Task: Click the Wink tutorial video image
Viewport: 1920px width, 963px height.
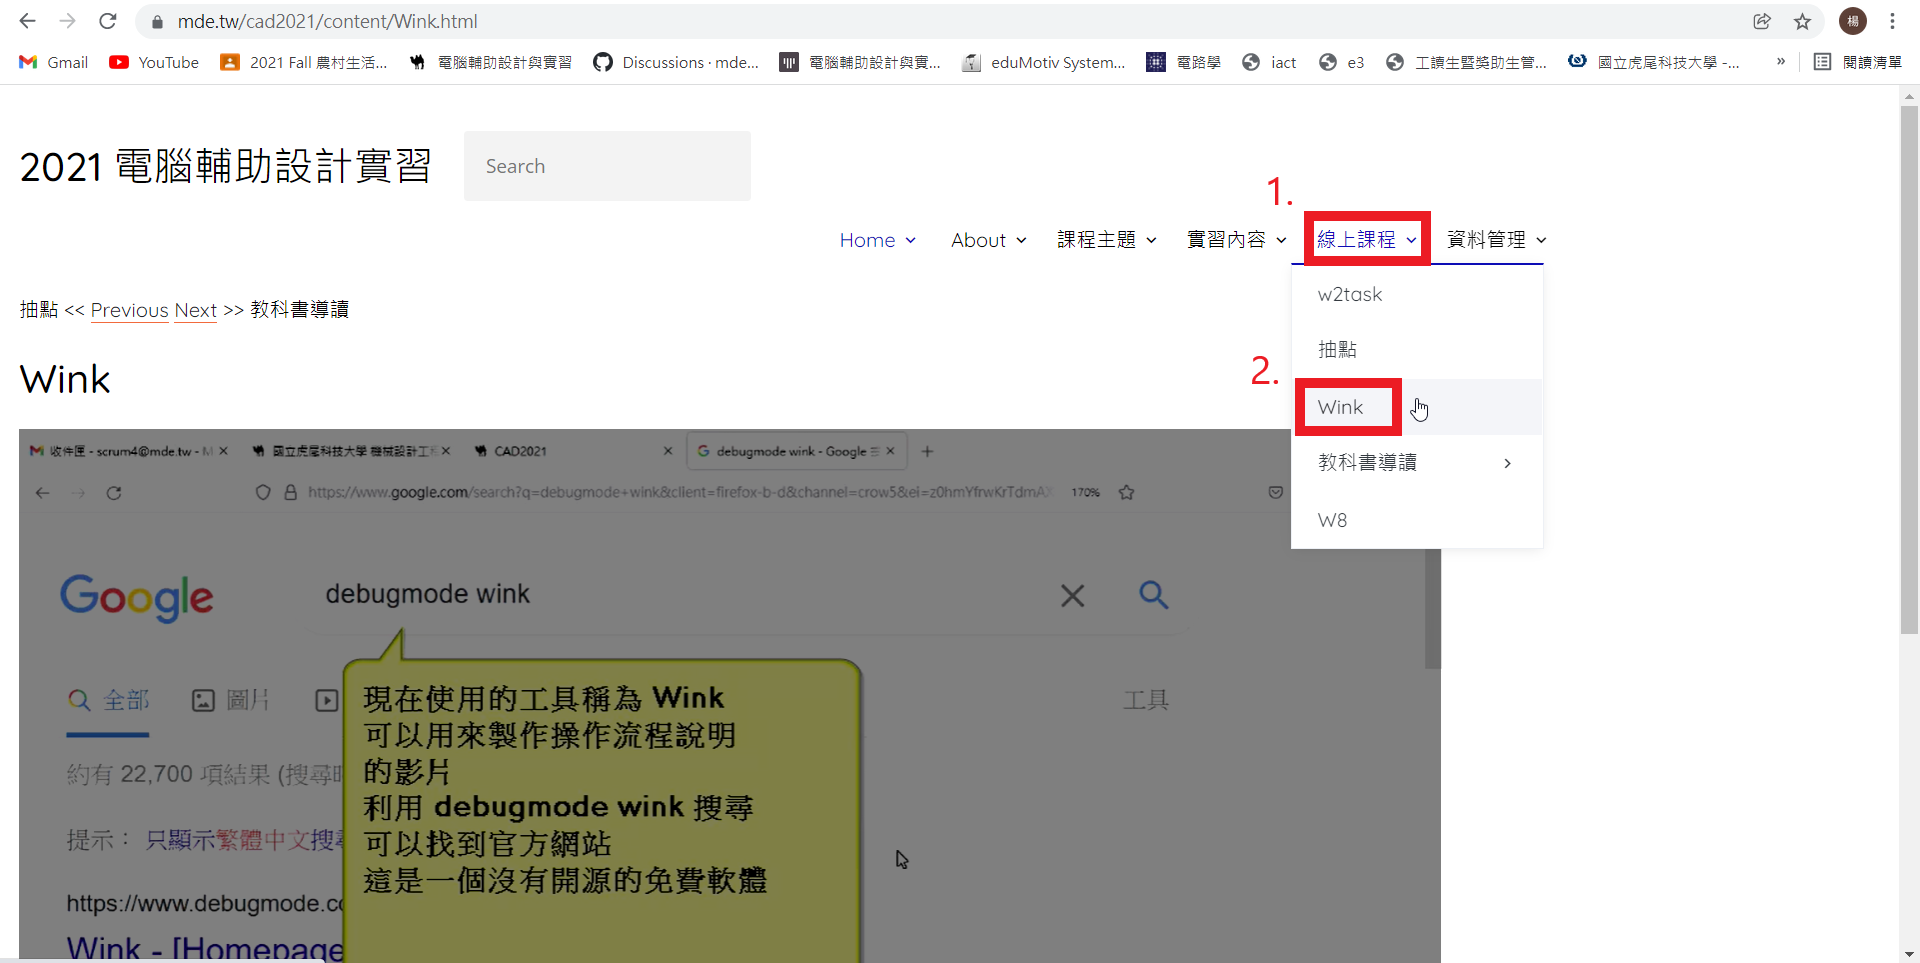Action: [x=730, y=696]
